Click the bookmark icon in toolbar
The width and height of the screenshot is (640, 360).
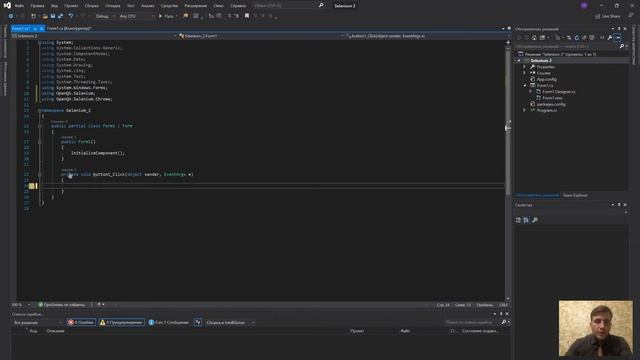pos(247,16)
